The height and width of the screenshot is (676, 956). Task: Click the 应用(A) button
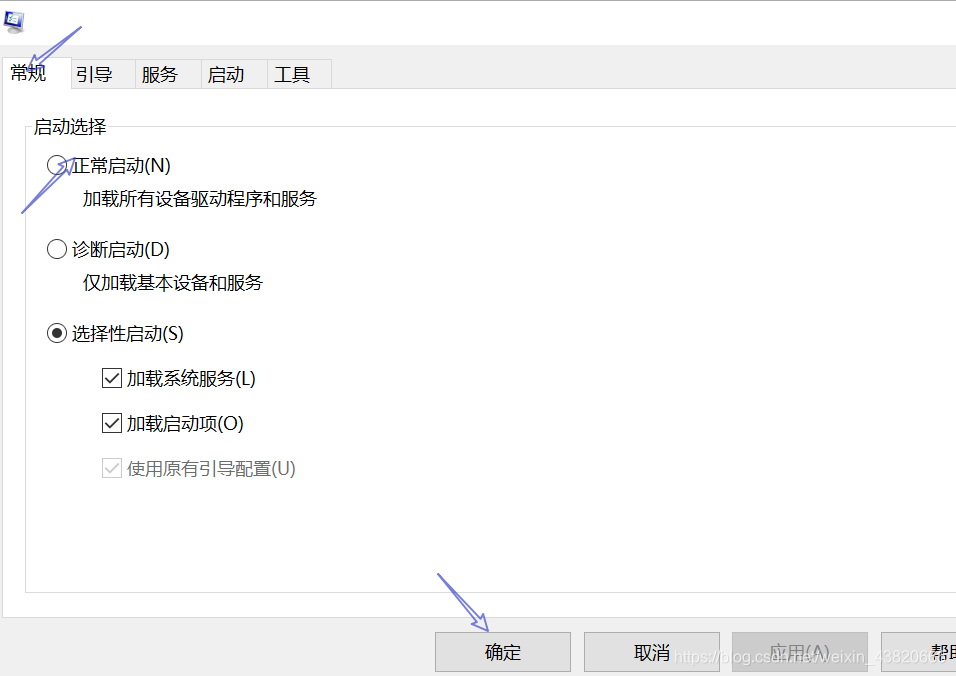[800, 652]
